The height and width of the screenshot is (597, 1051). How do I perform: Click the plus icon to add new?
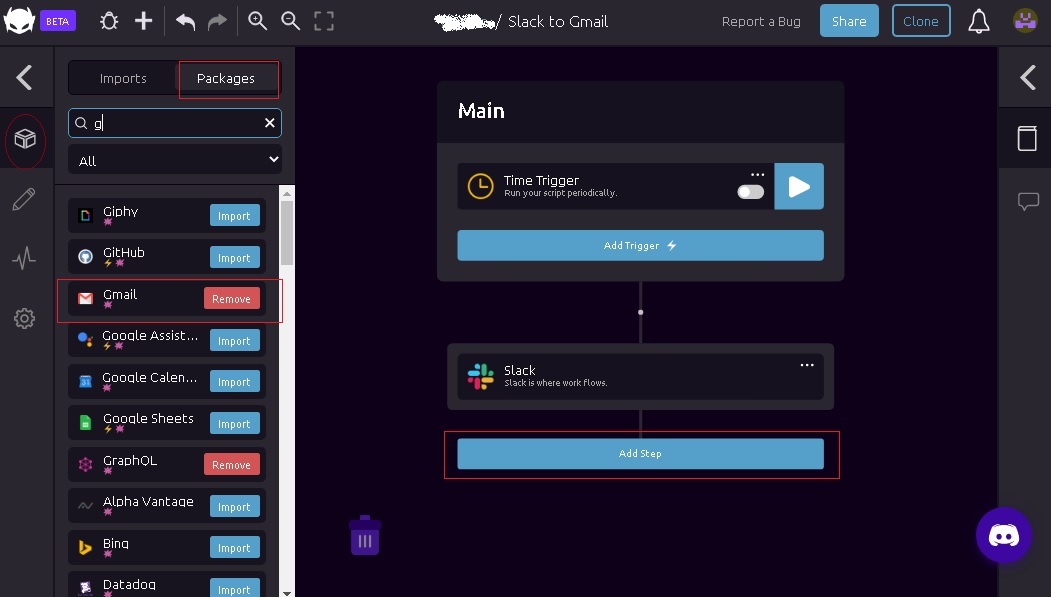143,21
